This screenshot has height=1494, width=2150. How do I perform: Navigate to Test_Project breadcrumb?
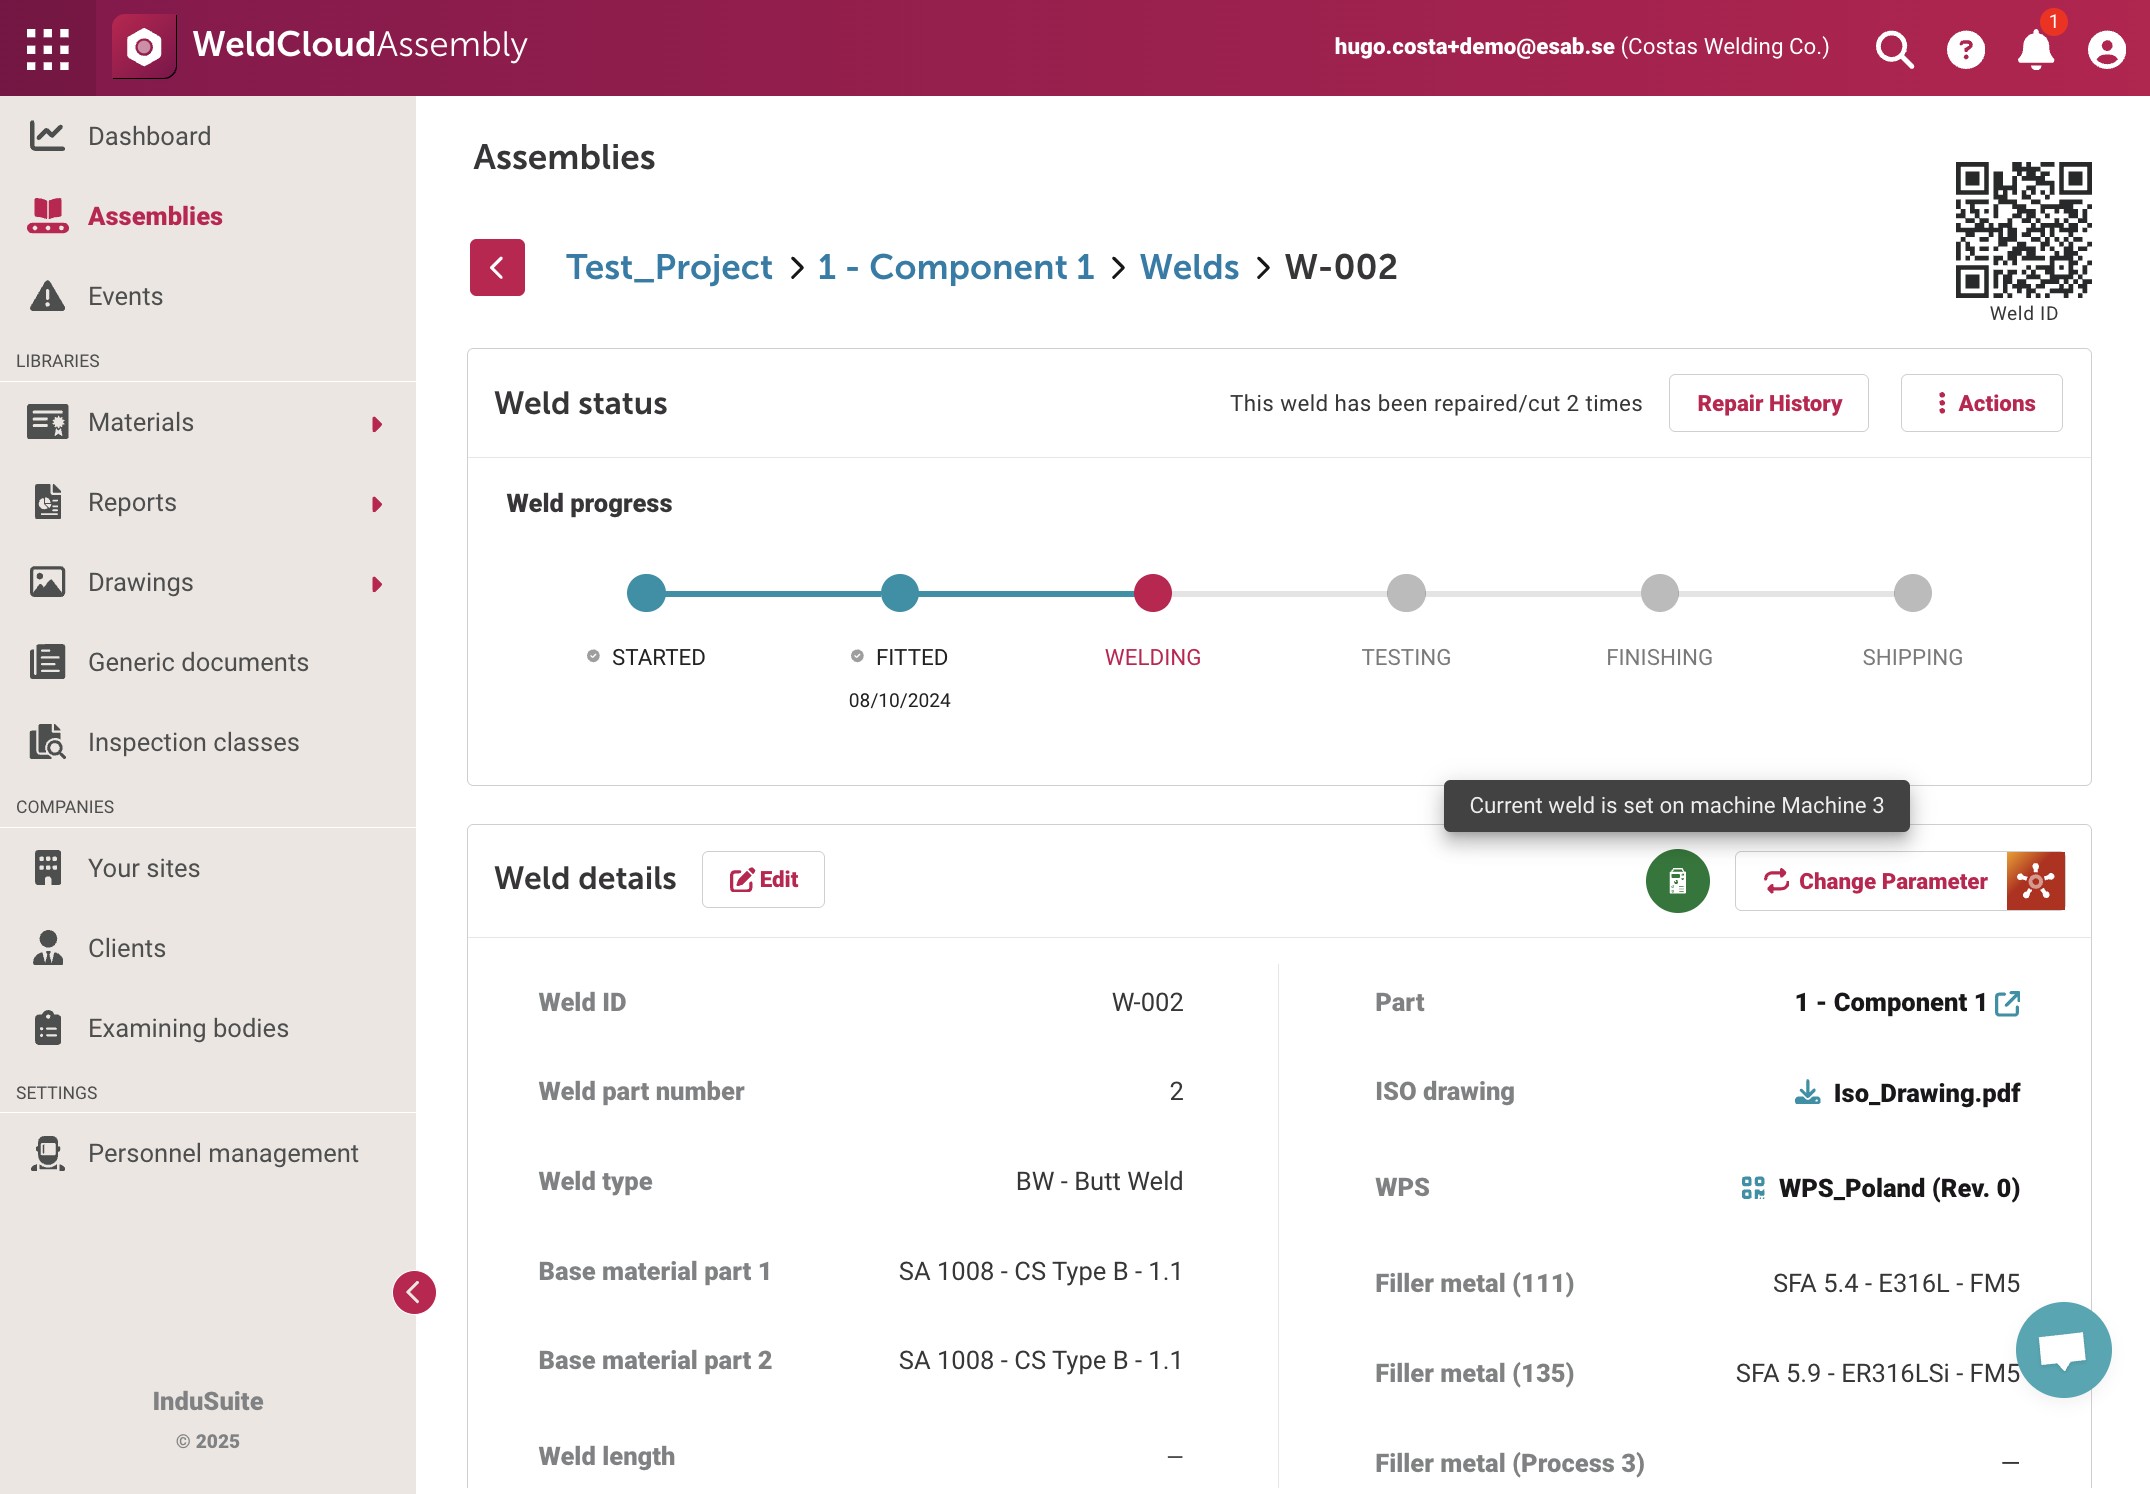point(668,267)
